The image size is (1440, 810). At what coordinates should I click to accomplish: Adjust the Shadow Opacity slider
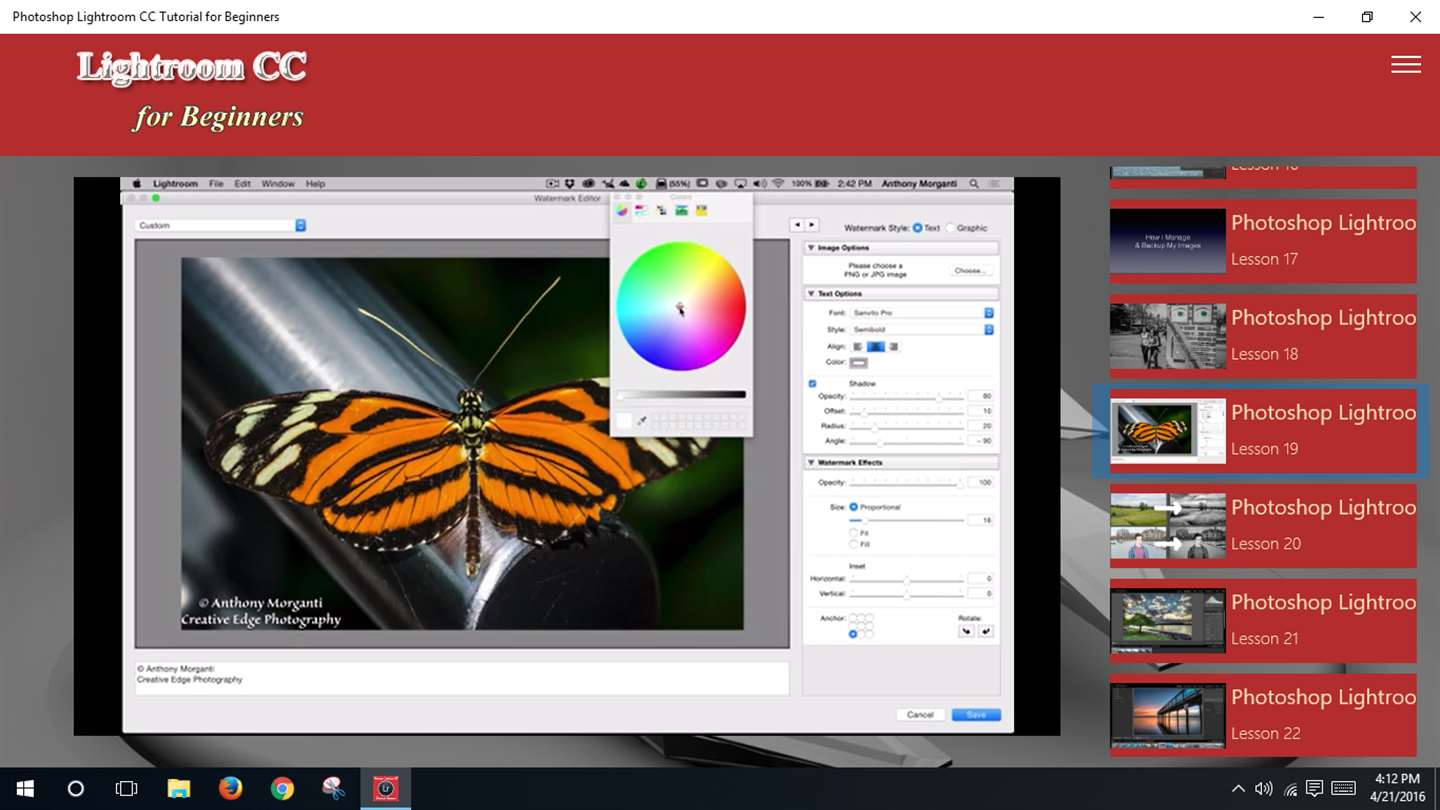click(x=907, y=397)
